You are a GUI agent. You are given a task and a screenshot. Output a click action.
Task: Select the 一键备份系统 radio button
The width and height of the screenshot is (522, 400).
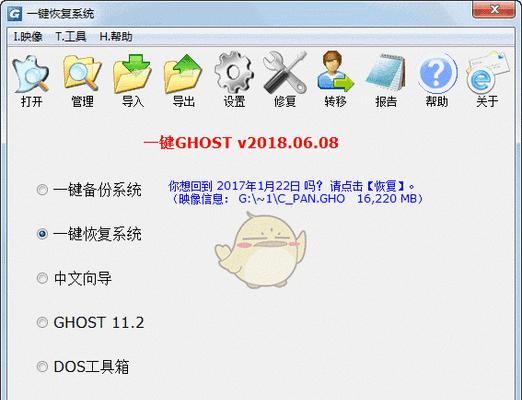(42, 190)
